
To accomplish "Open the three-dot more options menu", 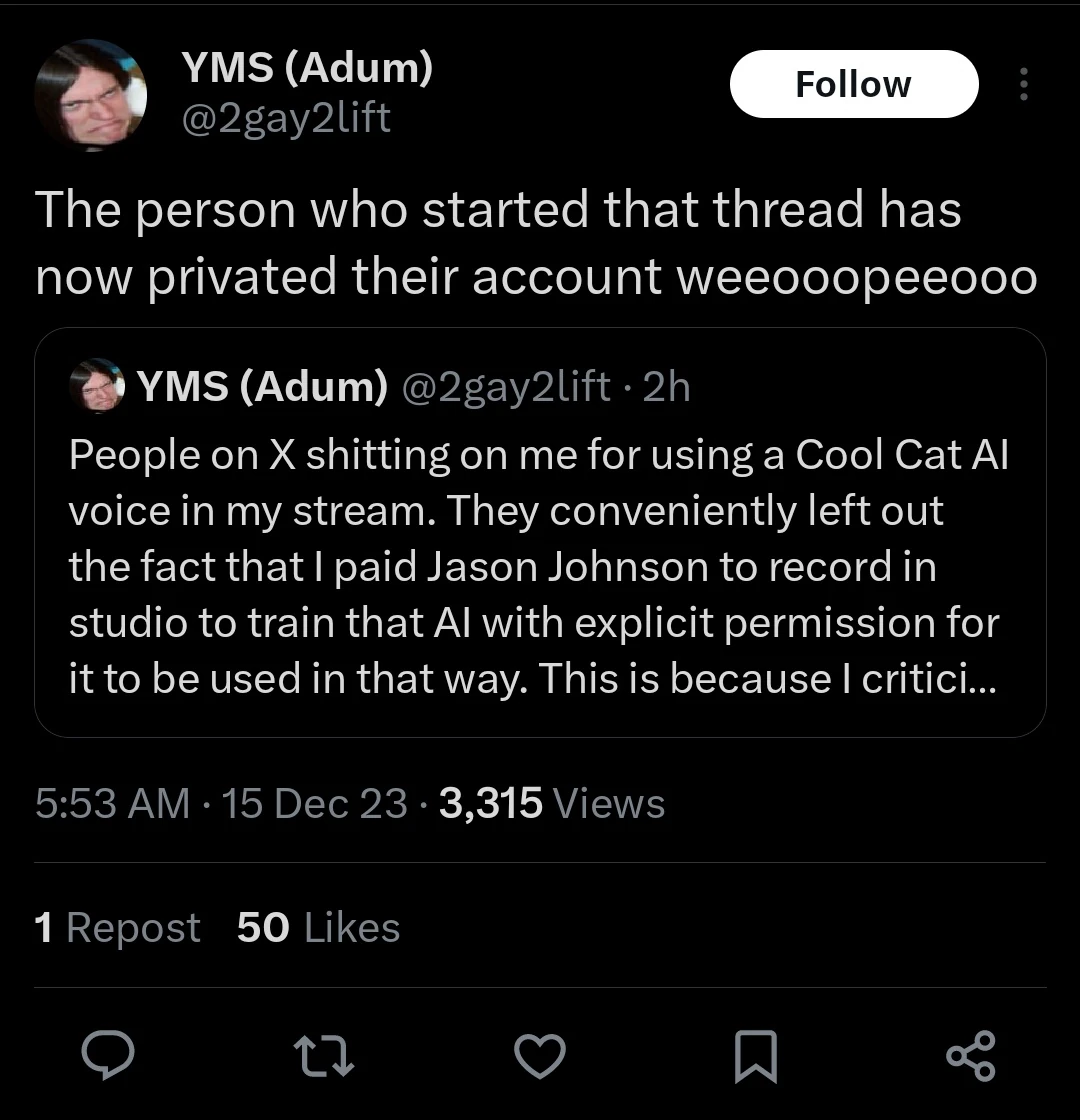I will pos(1022,85).
